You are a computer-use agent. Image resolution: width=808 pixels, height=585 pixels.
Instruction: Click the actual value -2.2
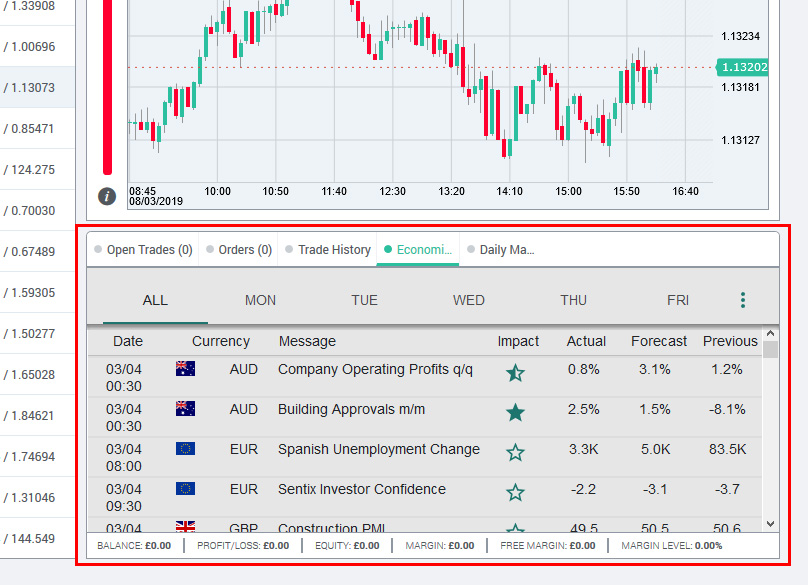[583, 489]
